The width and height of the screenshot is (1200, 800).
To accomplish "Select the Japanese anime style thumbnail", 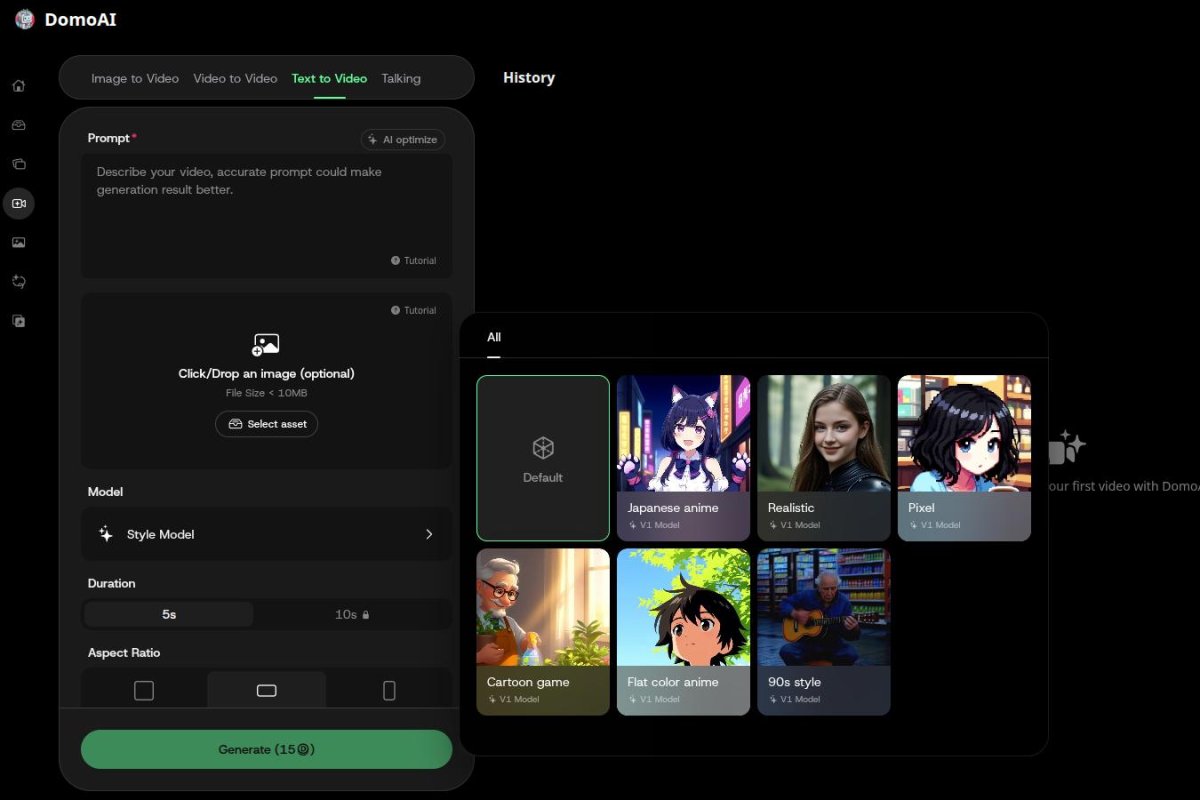I will coord(683,458).
